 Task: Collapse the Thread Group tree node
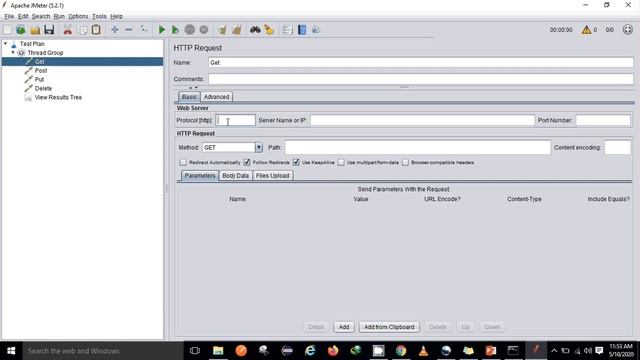(x=13, y=52)
